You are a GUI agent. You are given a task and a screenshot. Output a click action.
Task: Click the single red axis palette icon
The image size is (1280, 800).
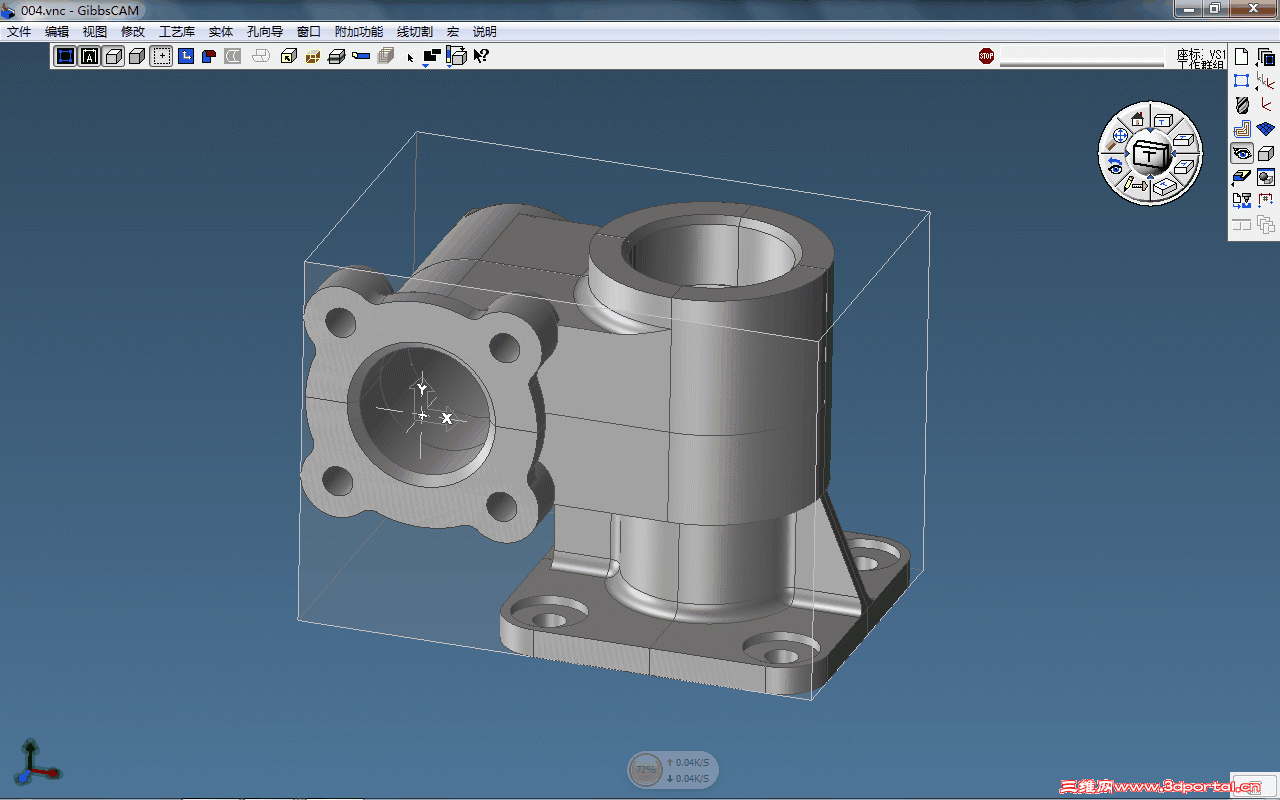(x=1266, y=105)
